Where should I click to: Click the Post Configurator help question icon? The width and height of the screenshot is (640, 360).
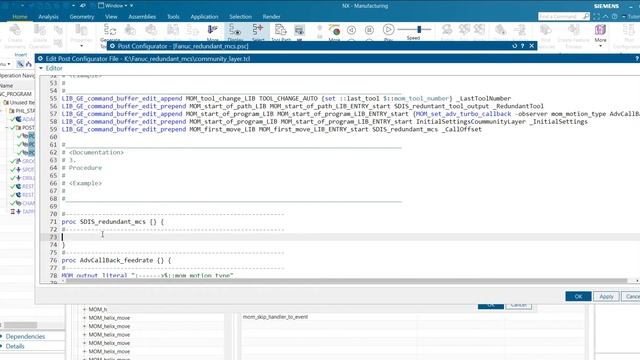point(522,46)
